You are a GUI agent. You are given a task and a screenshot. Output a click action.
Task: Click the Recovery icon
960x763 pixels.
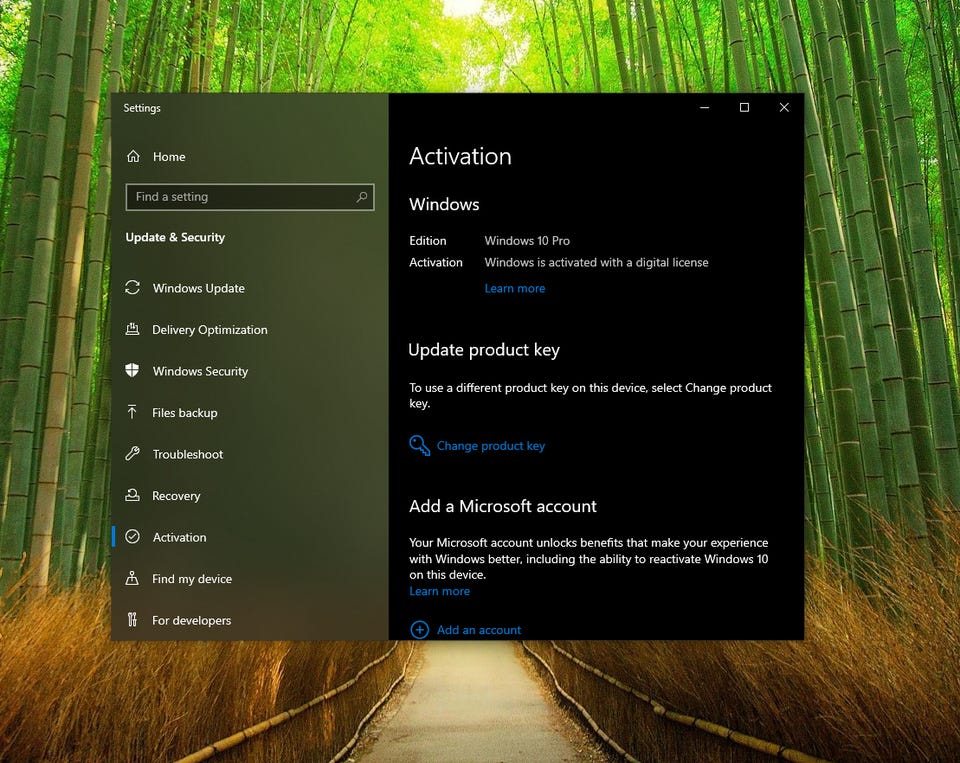tap(132, 496)
